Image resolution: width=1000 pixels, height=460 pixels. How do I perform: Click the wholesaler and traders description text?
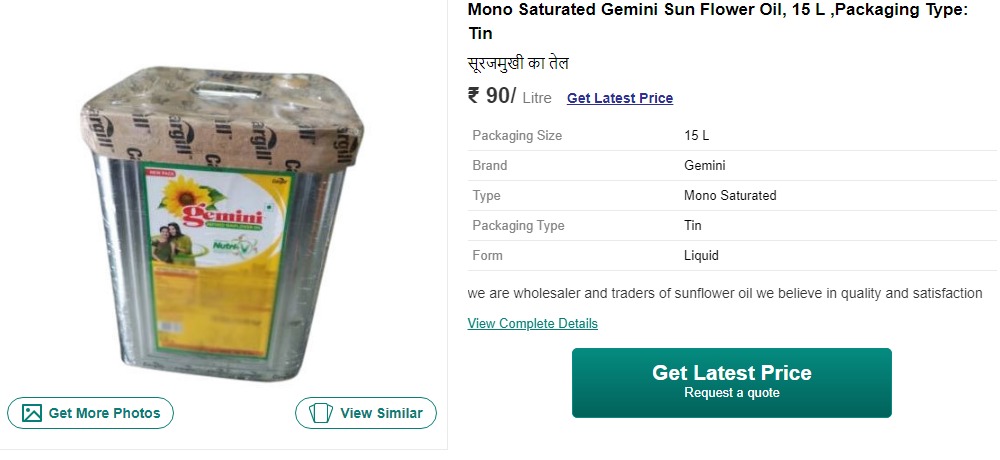725,294
